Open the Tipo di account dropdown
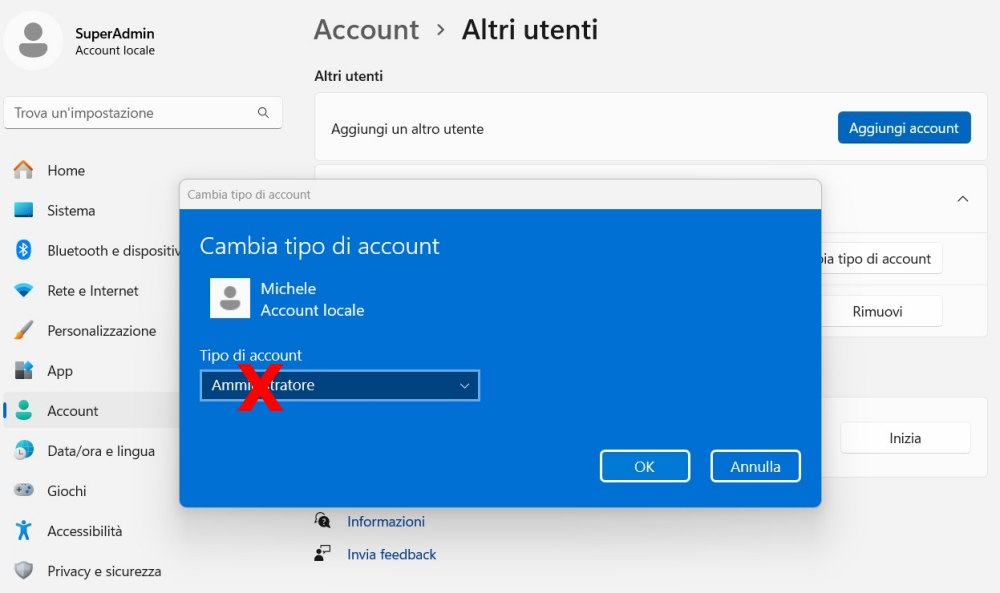The height and width of the screenshot is (593, 1000). click(339, 385)
